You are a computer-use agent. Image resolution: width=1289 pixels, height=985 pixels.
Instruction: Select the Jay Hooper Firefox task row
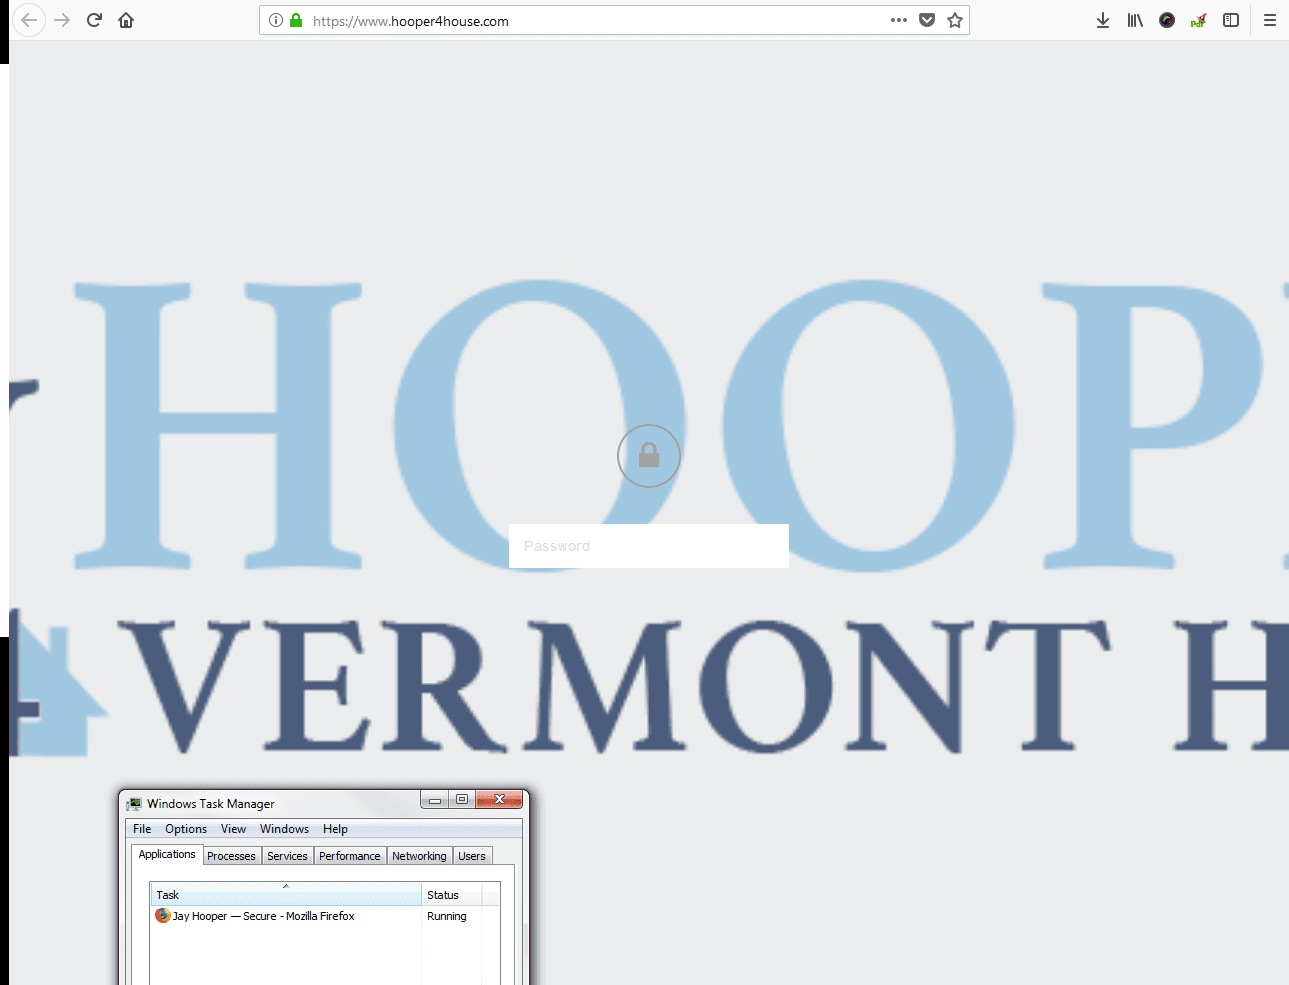[x=264, y=916]
